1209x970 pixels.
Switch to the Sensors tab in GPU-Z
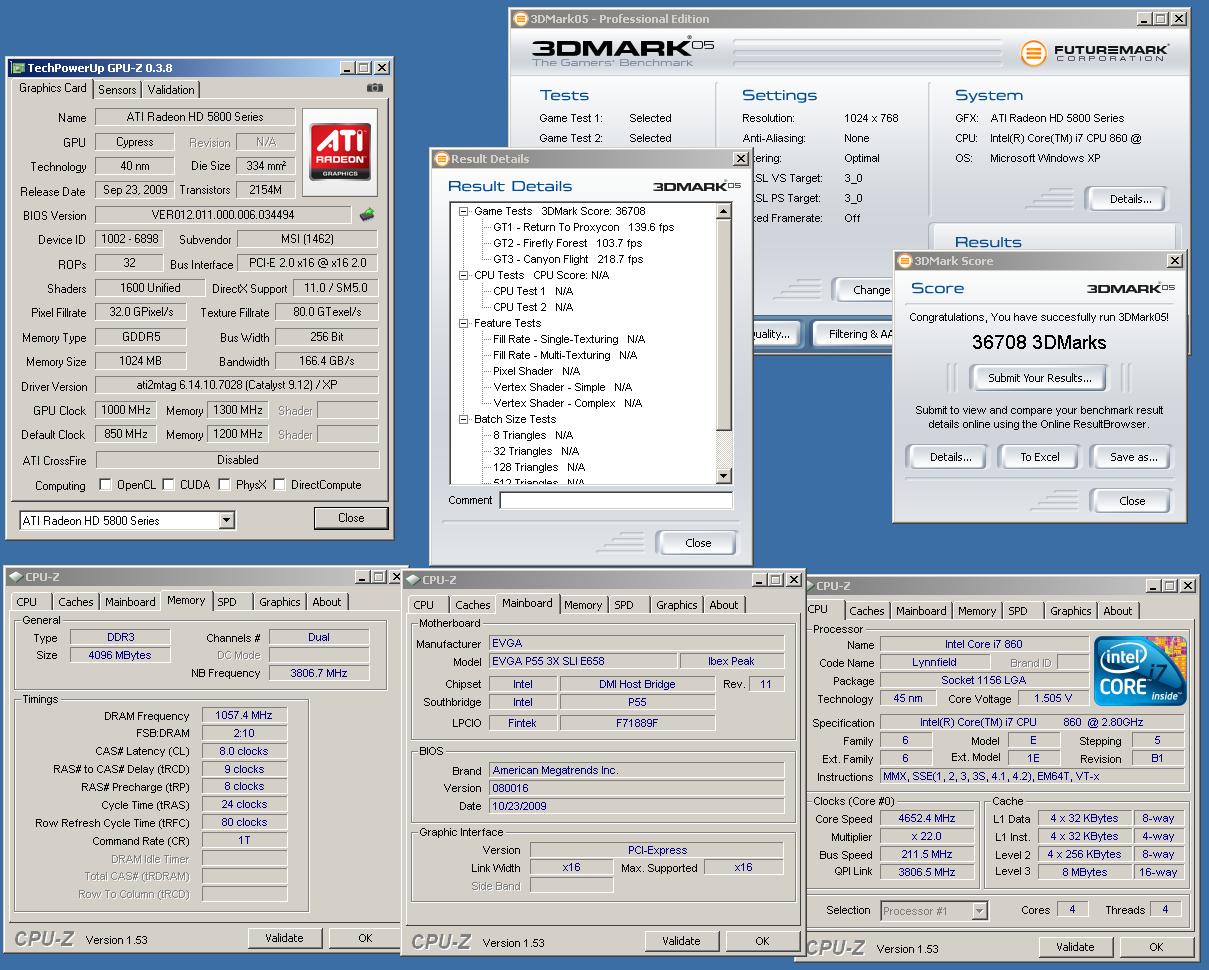tap(117, 90)
